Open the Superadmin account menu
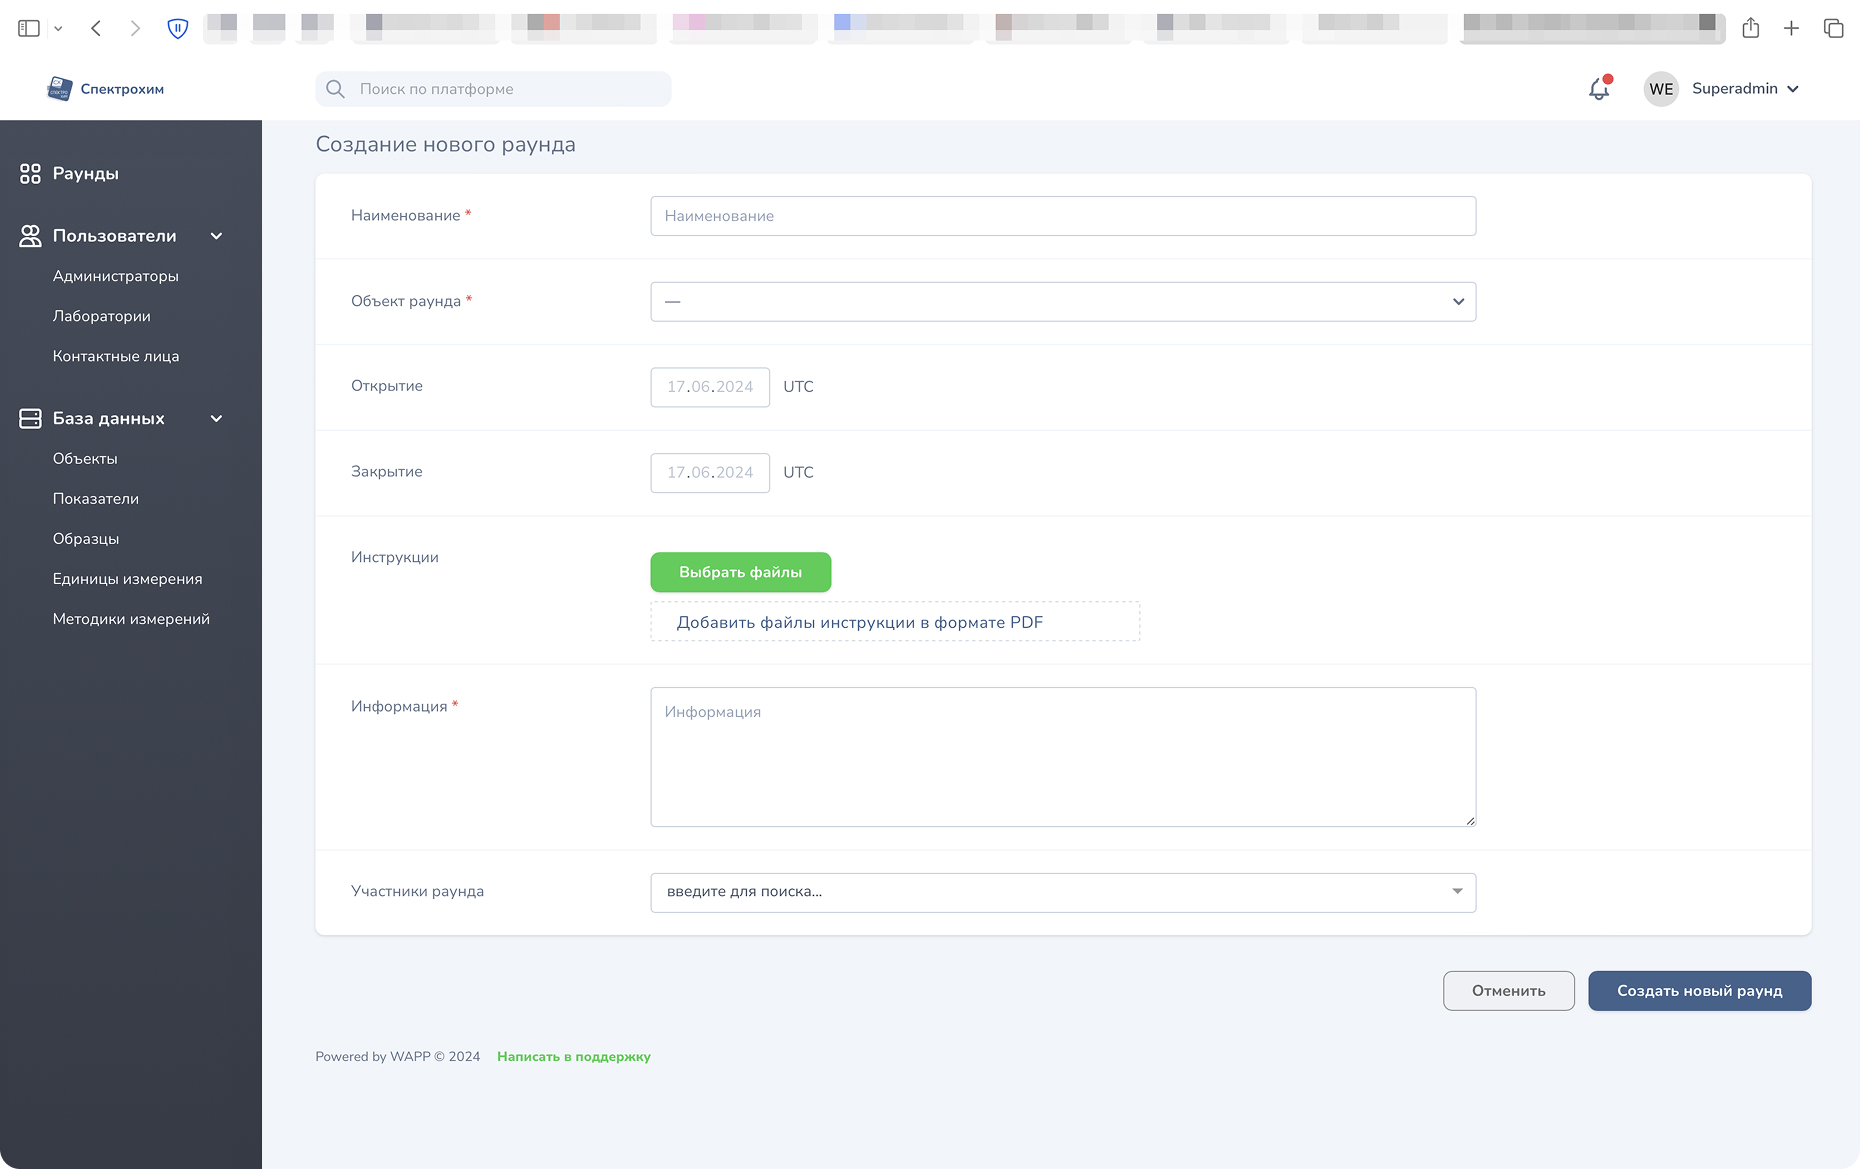 pyautogui.click(x=1745, y=89)
